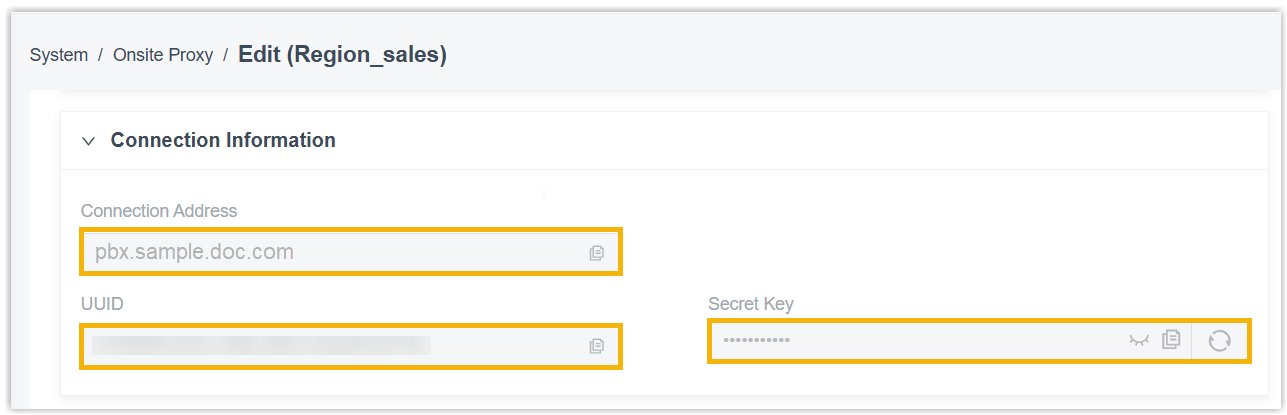The width and height of the screenshot is (1287, 415).
Task: Click the blurred UUID value
Action: [260, 346]
